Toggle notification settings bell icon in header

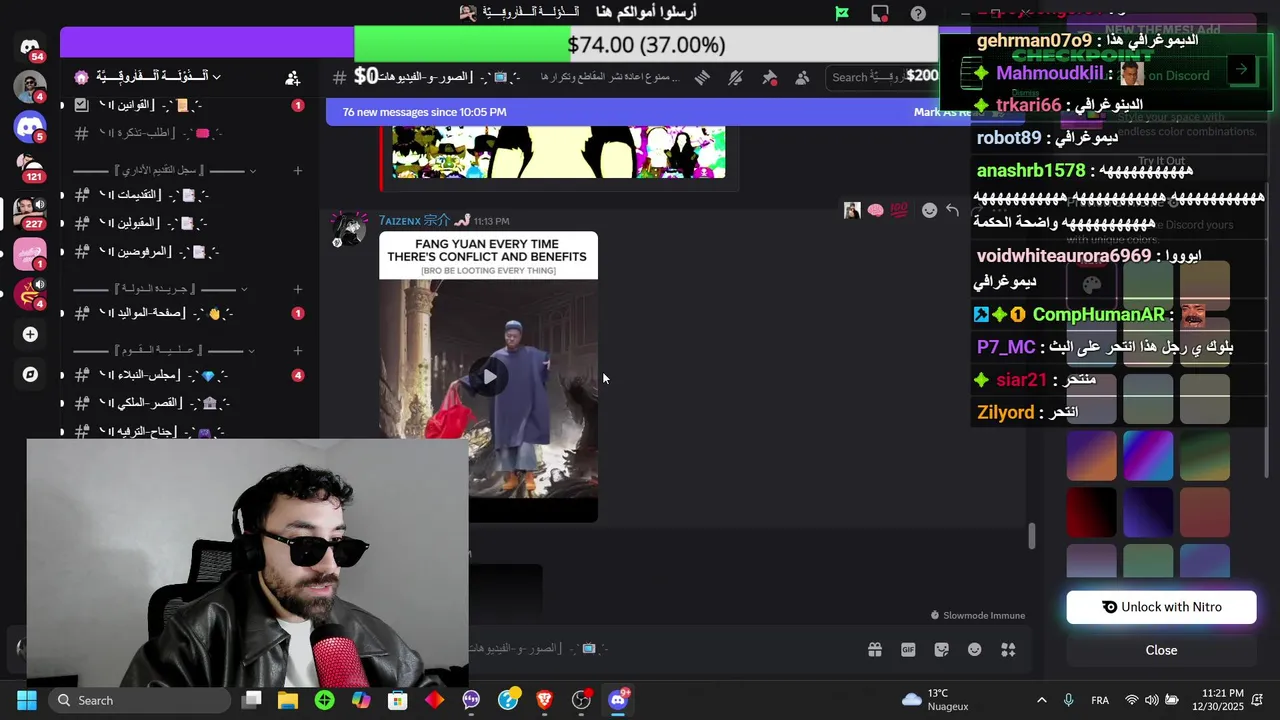pyautogui.click(x=736, y=77)
